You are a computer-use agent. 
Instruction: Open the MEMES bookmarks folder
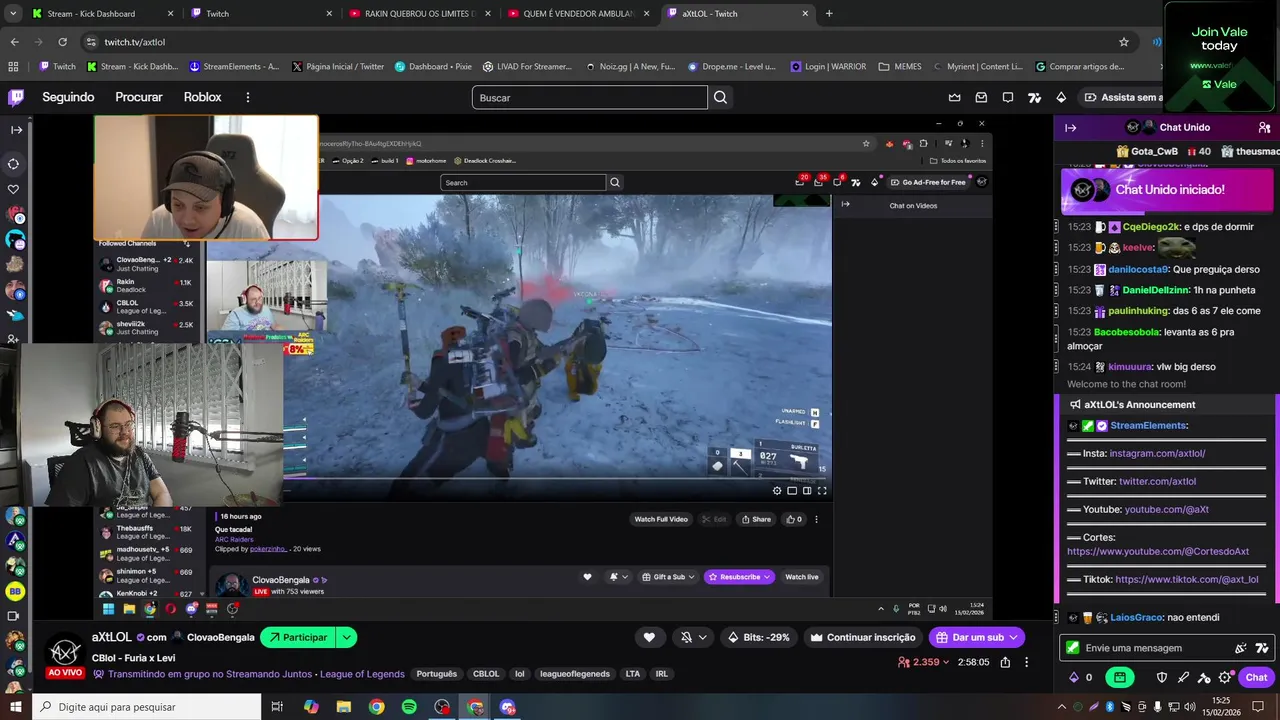pos(900,67)
